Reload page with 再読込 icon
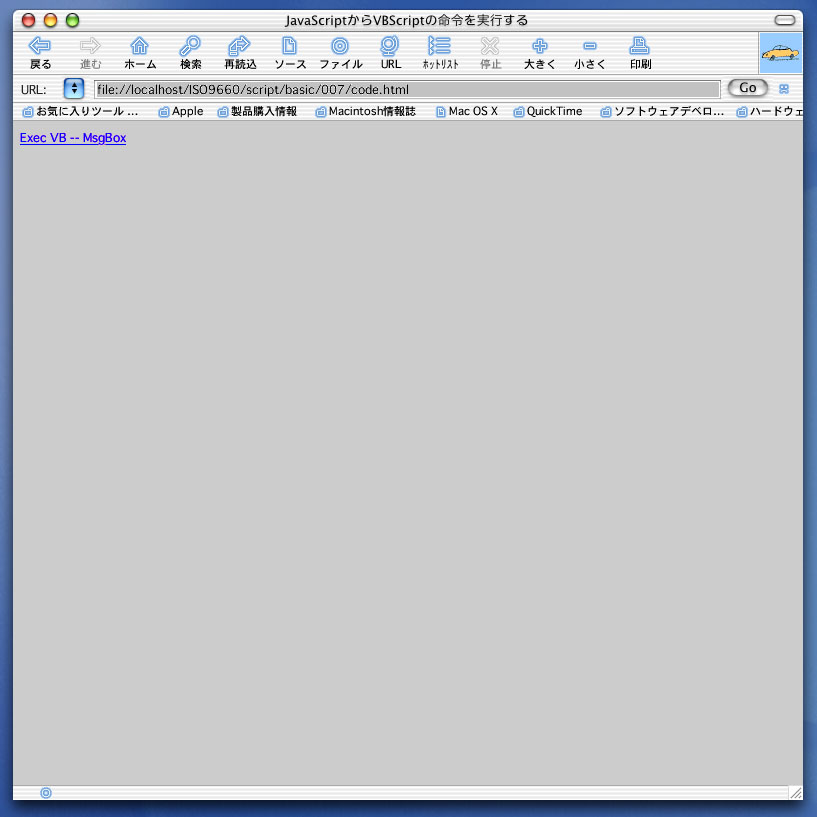 (240, 46)
